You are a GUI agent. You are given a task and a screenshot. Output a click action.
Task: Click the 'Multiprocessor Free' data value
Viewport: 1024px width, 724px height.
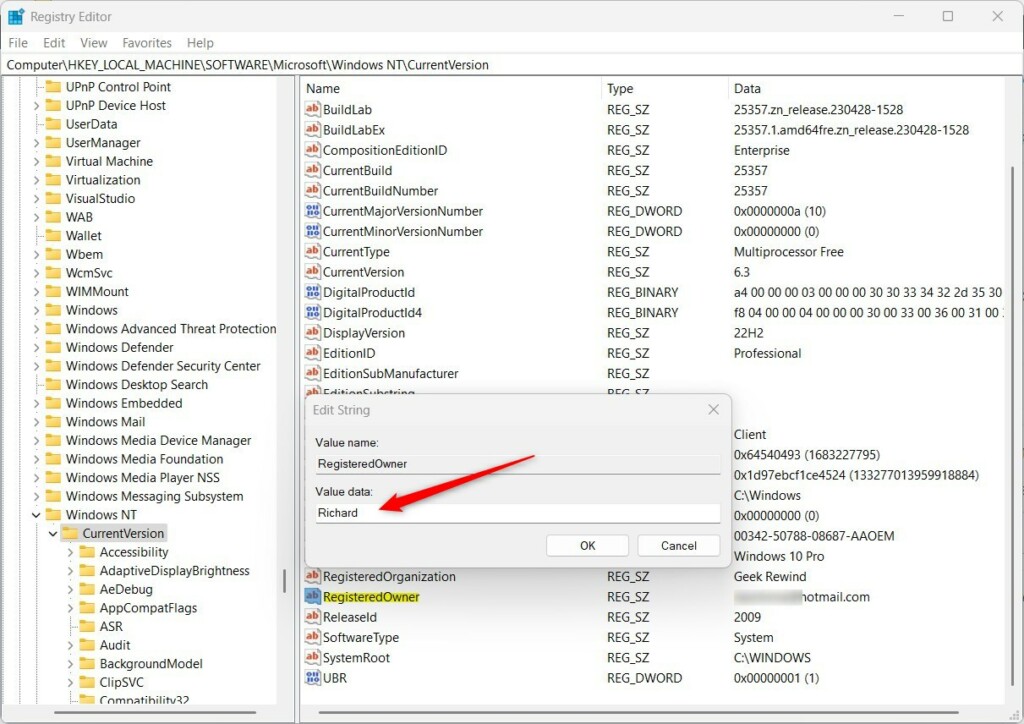(788, 251)
